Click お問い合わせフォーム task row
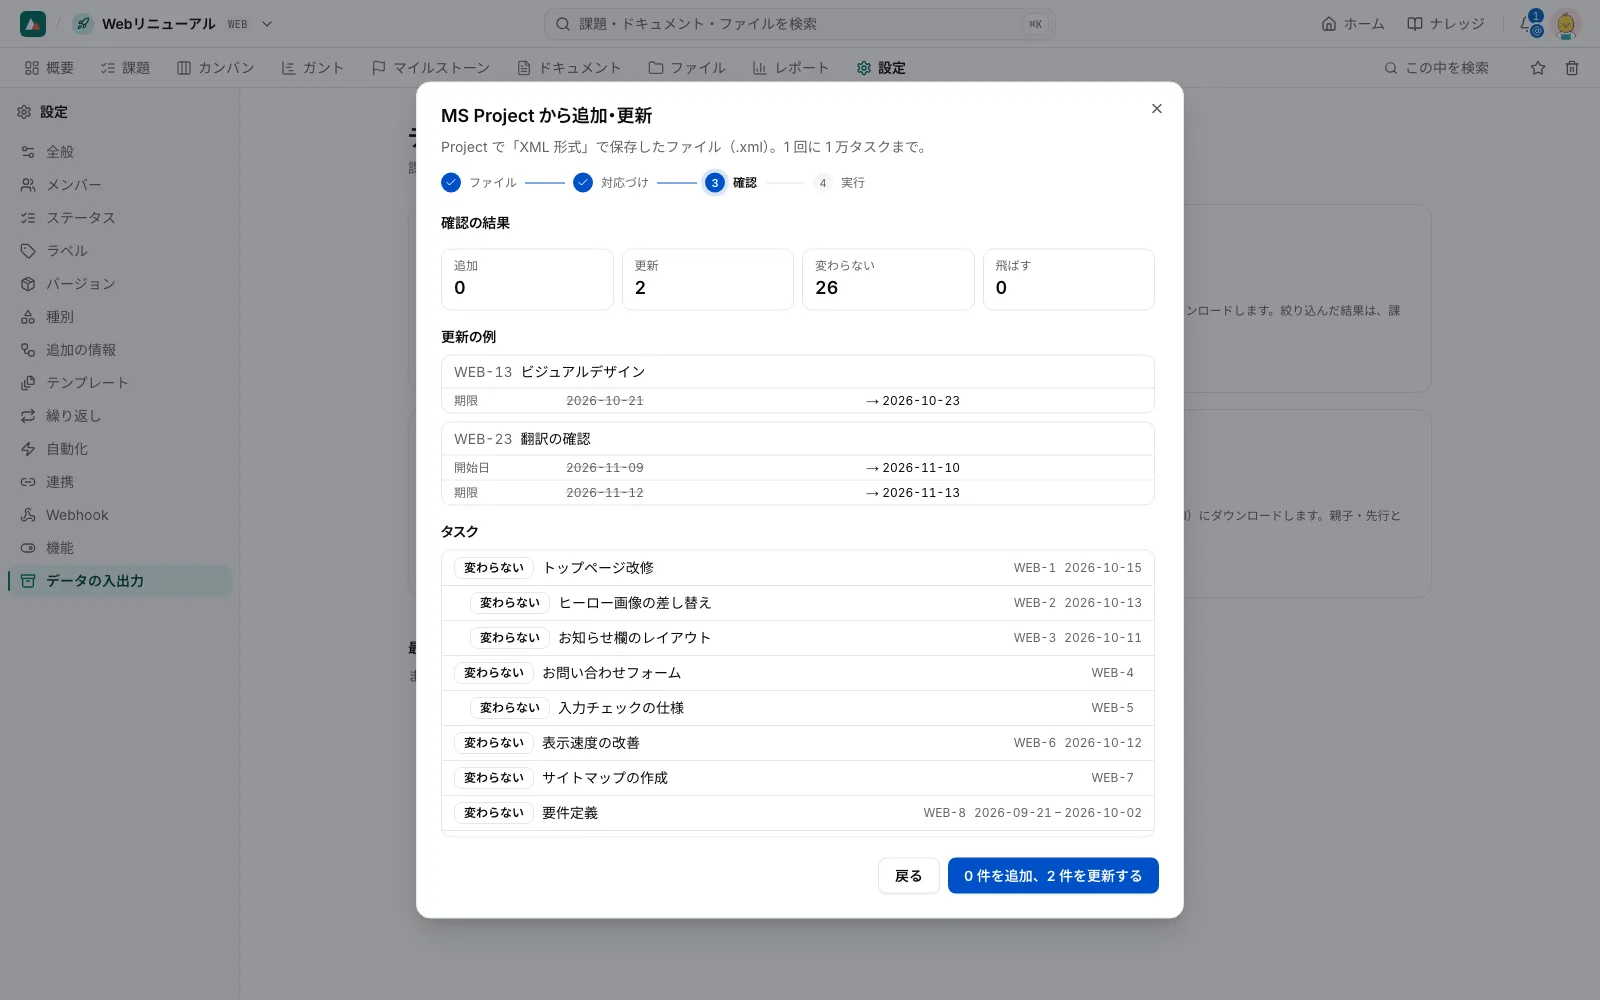Screen dimensions: 1600x1000 coord(798,673)
